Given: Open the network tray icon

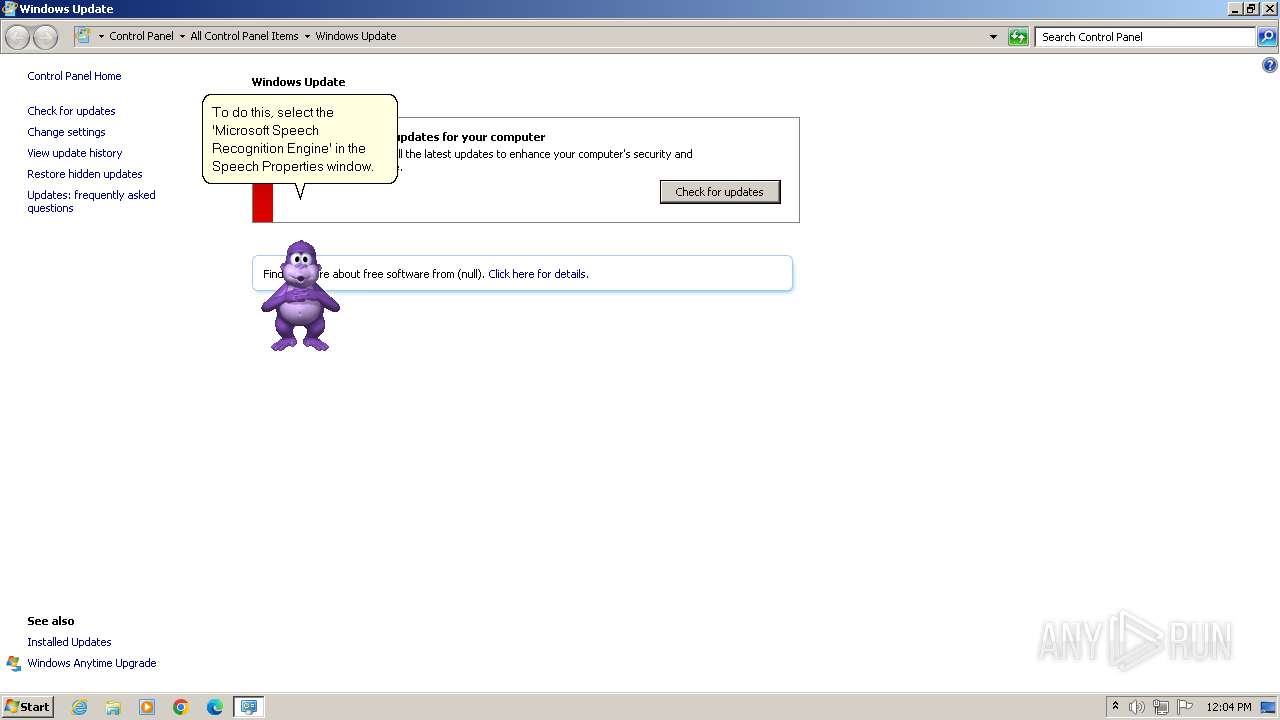Looking at the screenshot, I should pyautogui.click(x=1161, y=707).
